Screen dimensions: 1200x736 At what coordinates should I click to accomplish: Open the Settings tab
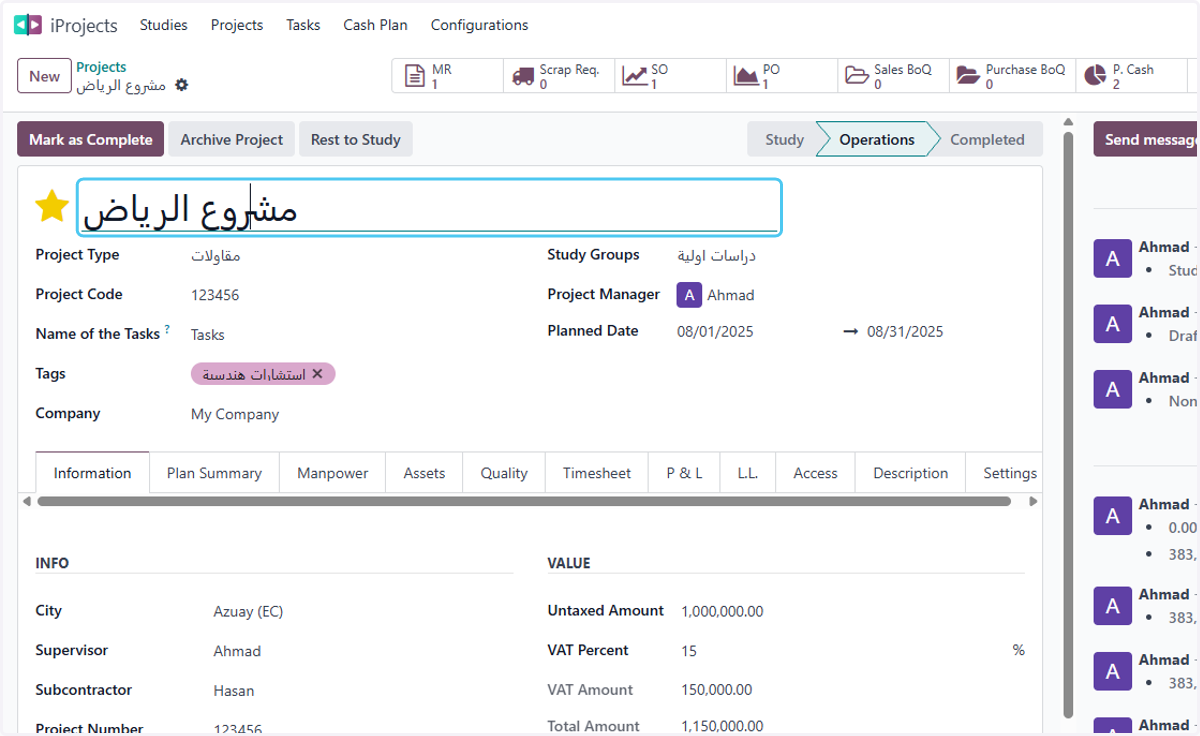[1004, 473]
